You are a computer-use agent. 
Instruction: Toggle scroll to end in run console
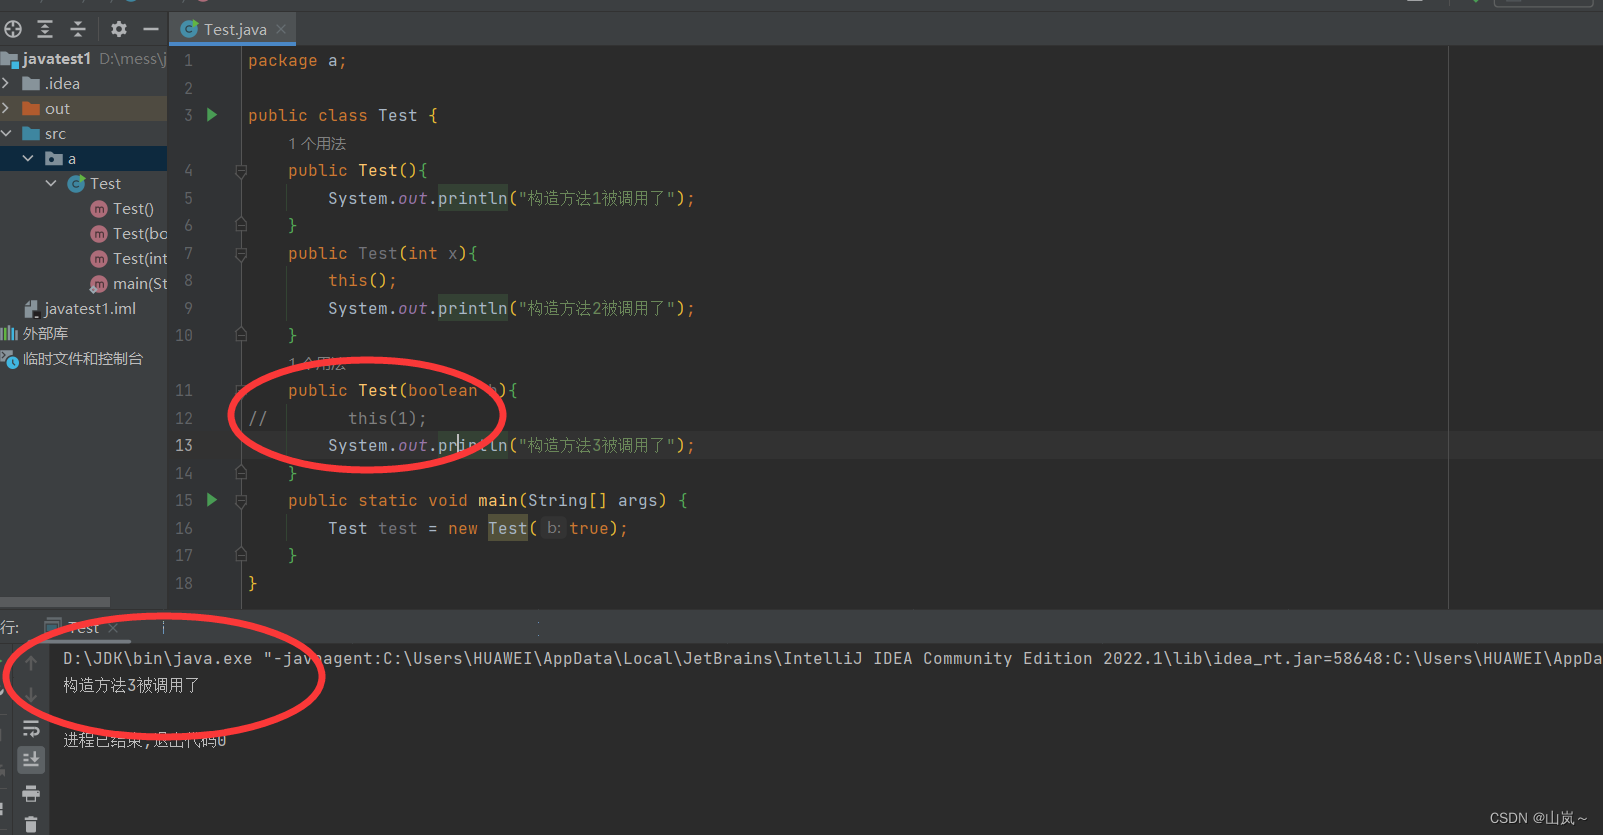click(x=31, y=760)
